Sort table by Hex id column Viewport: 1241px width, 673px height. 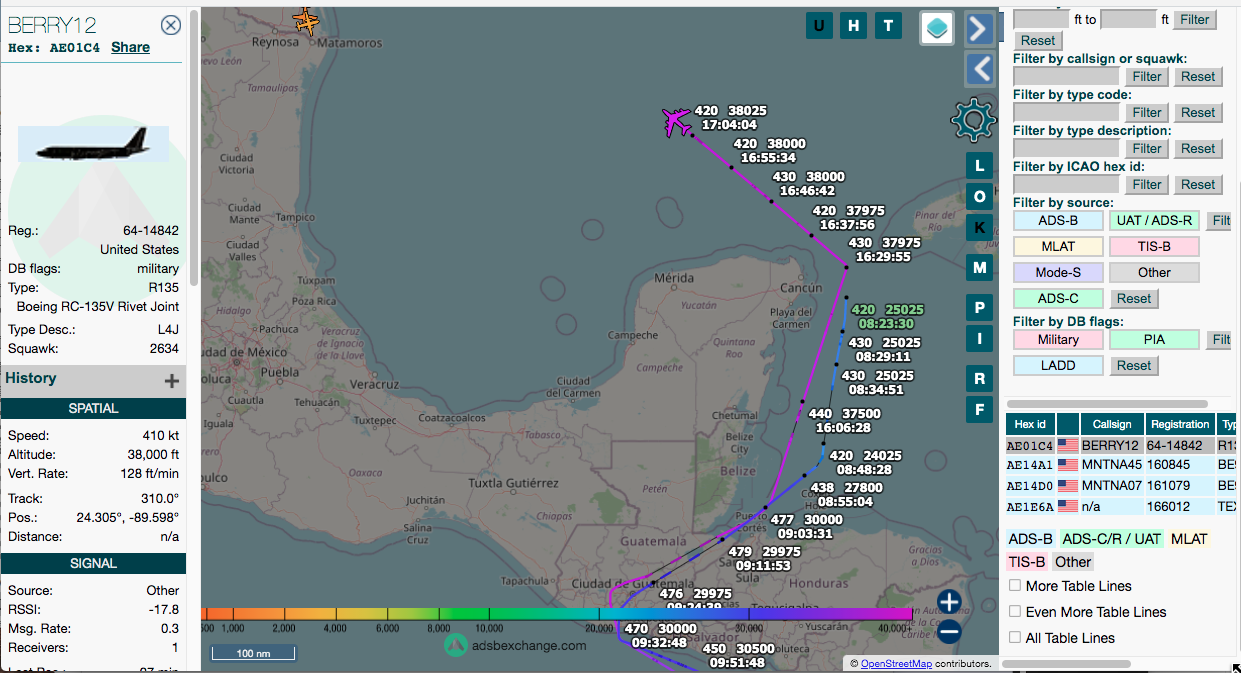point(1030,424)
